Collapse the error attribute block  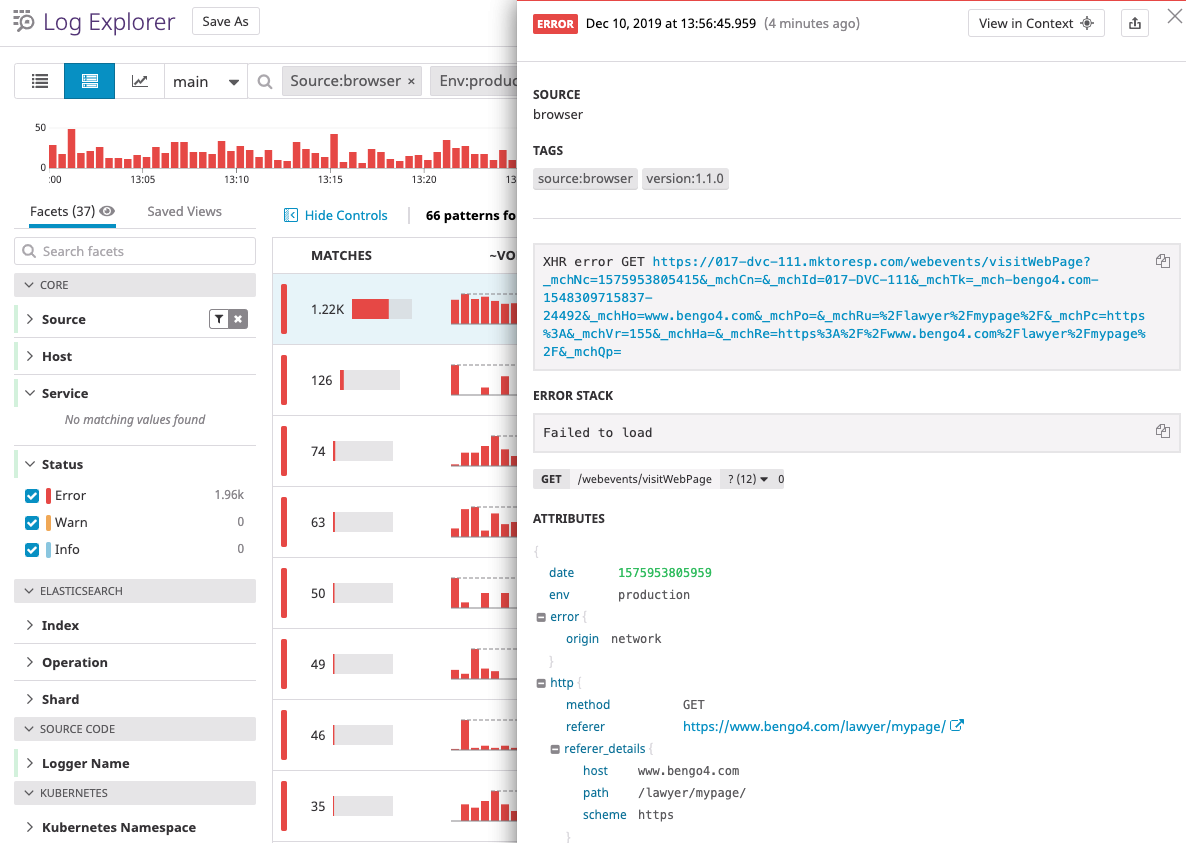tap(541, 617)
